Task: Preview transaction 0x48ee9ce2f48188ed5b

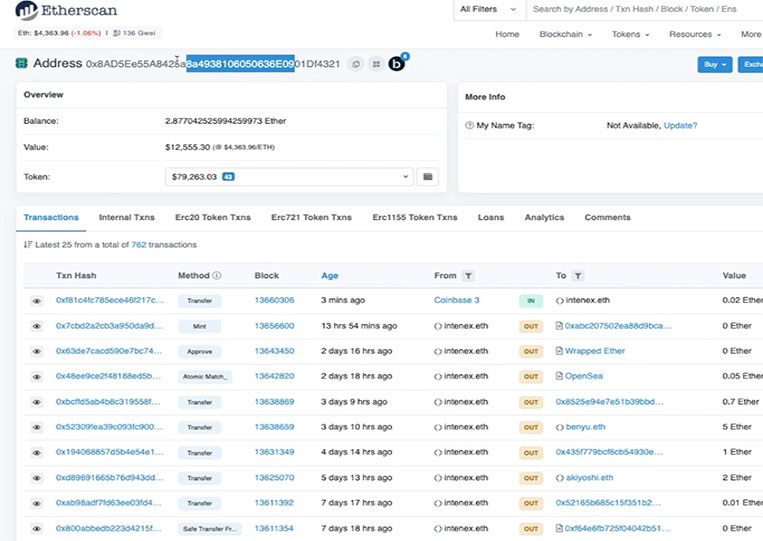Action: point(36,377)
